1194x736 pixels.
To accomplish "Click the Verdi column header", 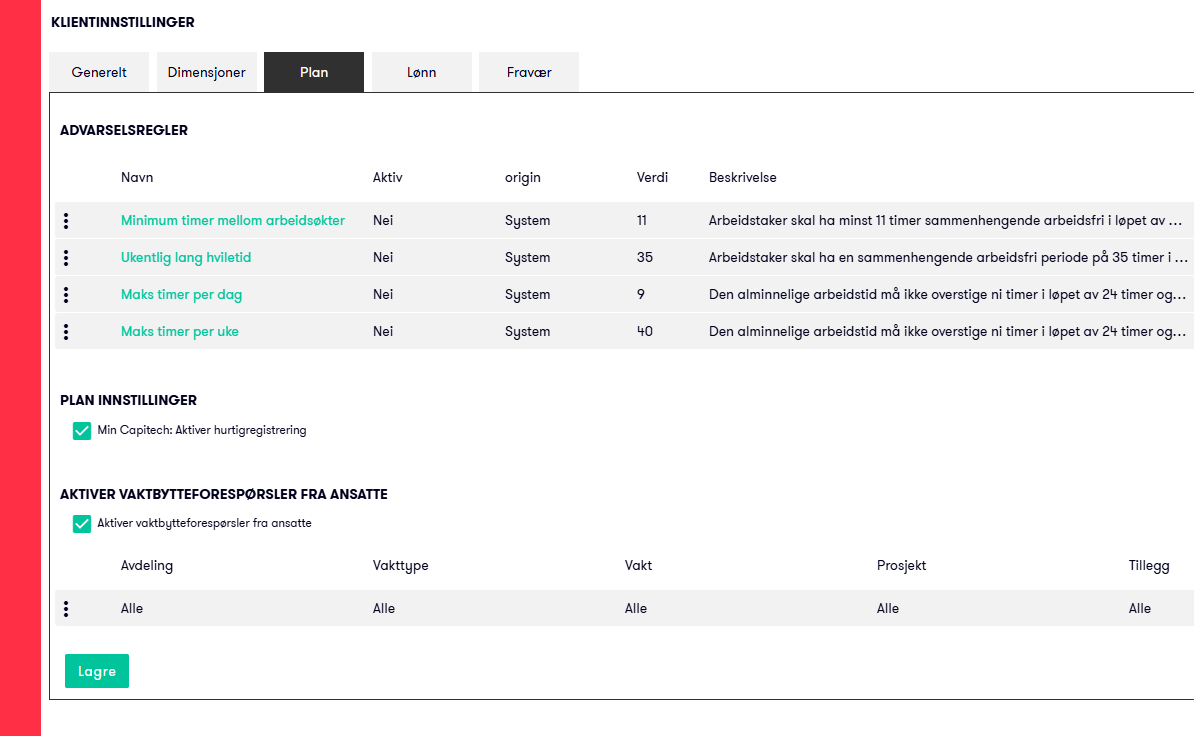I will [x=652, y=177].
